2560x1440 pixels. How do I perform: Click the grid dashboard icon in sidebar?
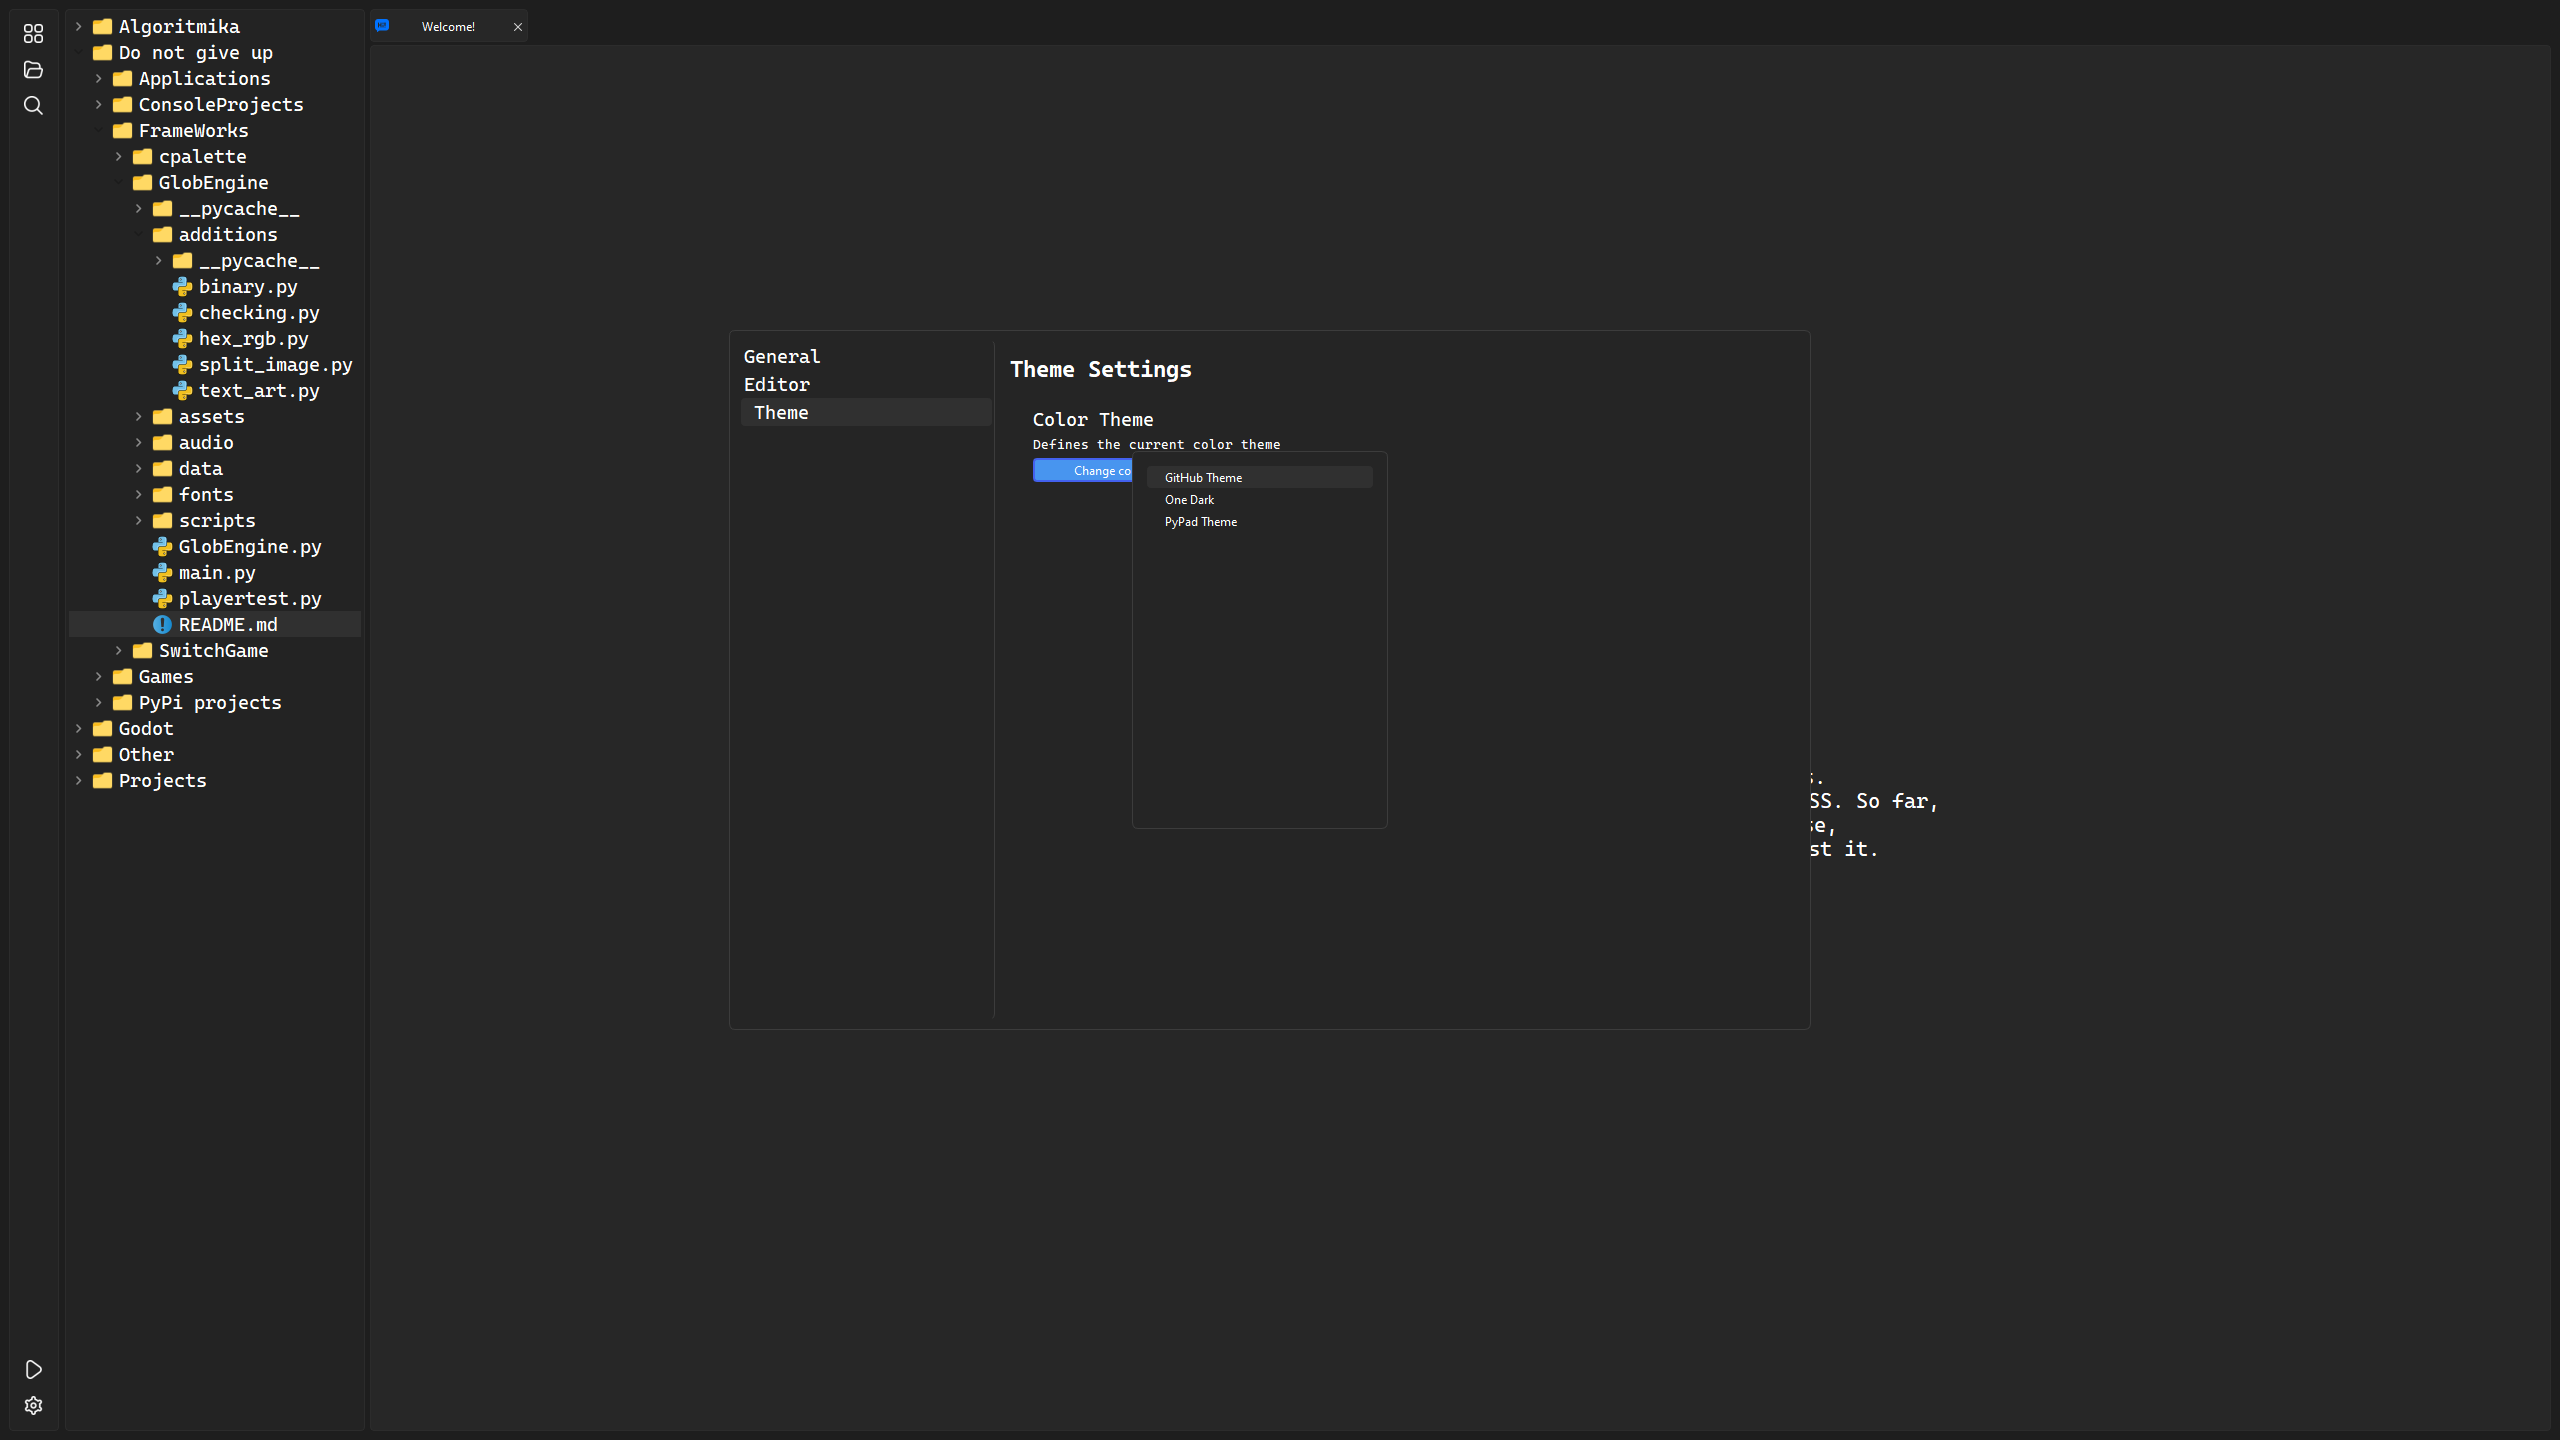click(33, 34)
